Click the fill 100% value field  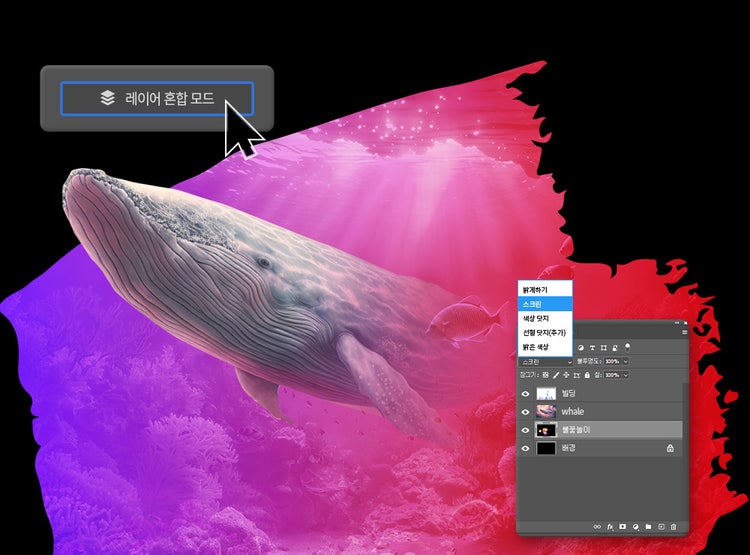click(x=613, y=375)
